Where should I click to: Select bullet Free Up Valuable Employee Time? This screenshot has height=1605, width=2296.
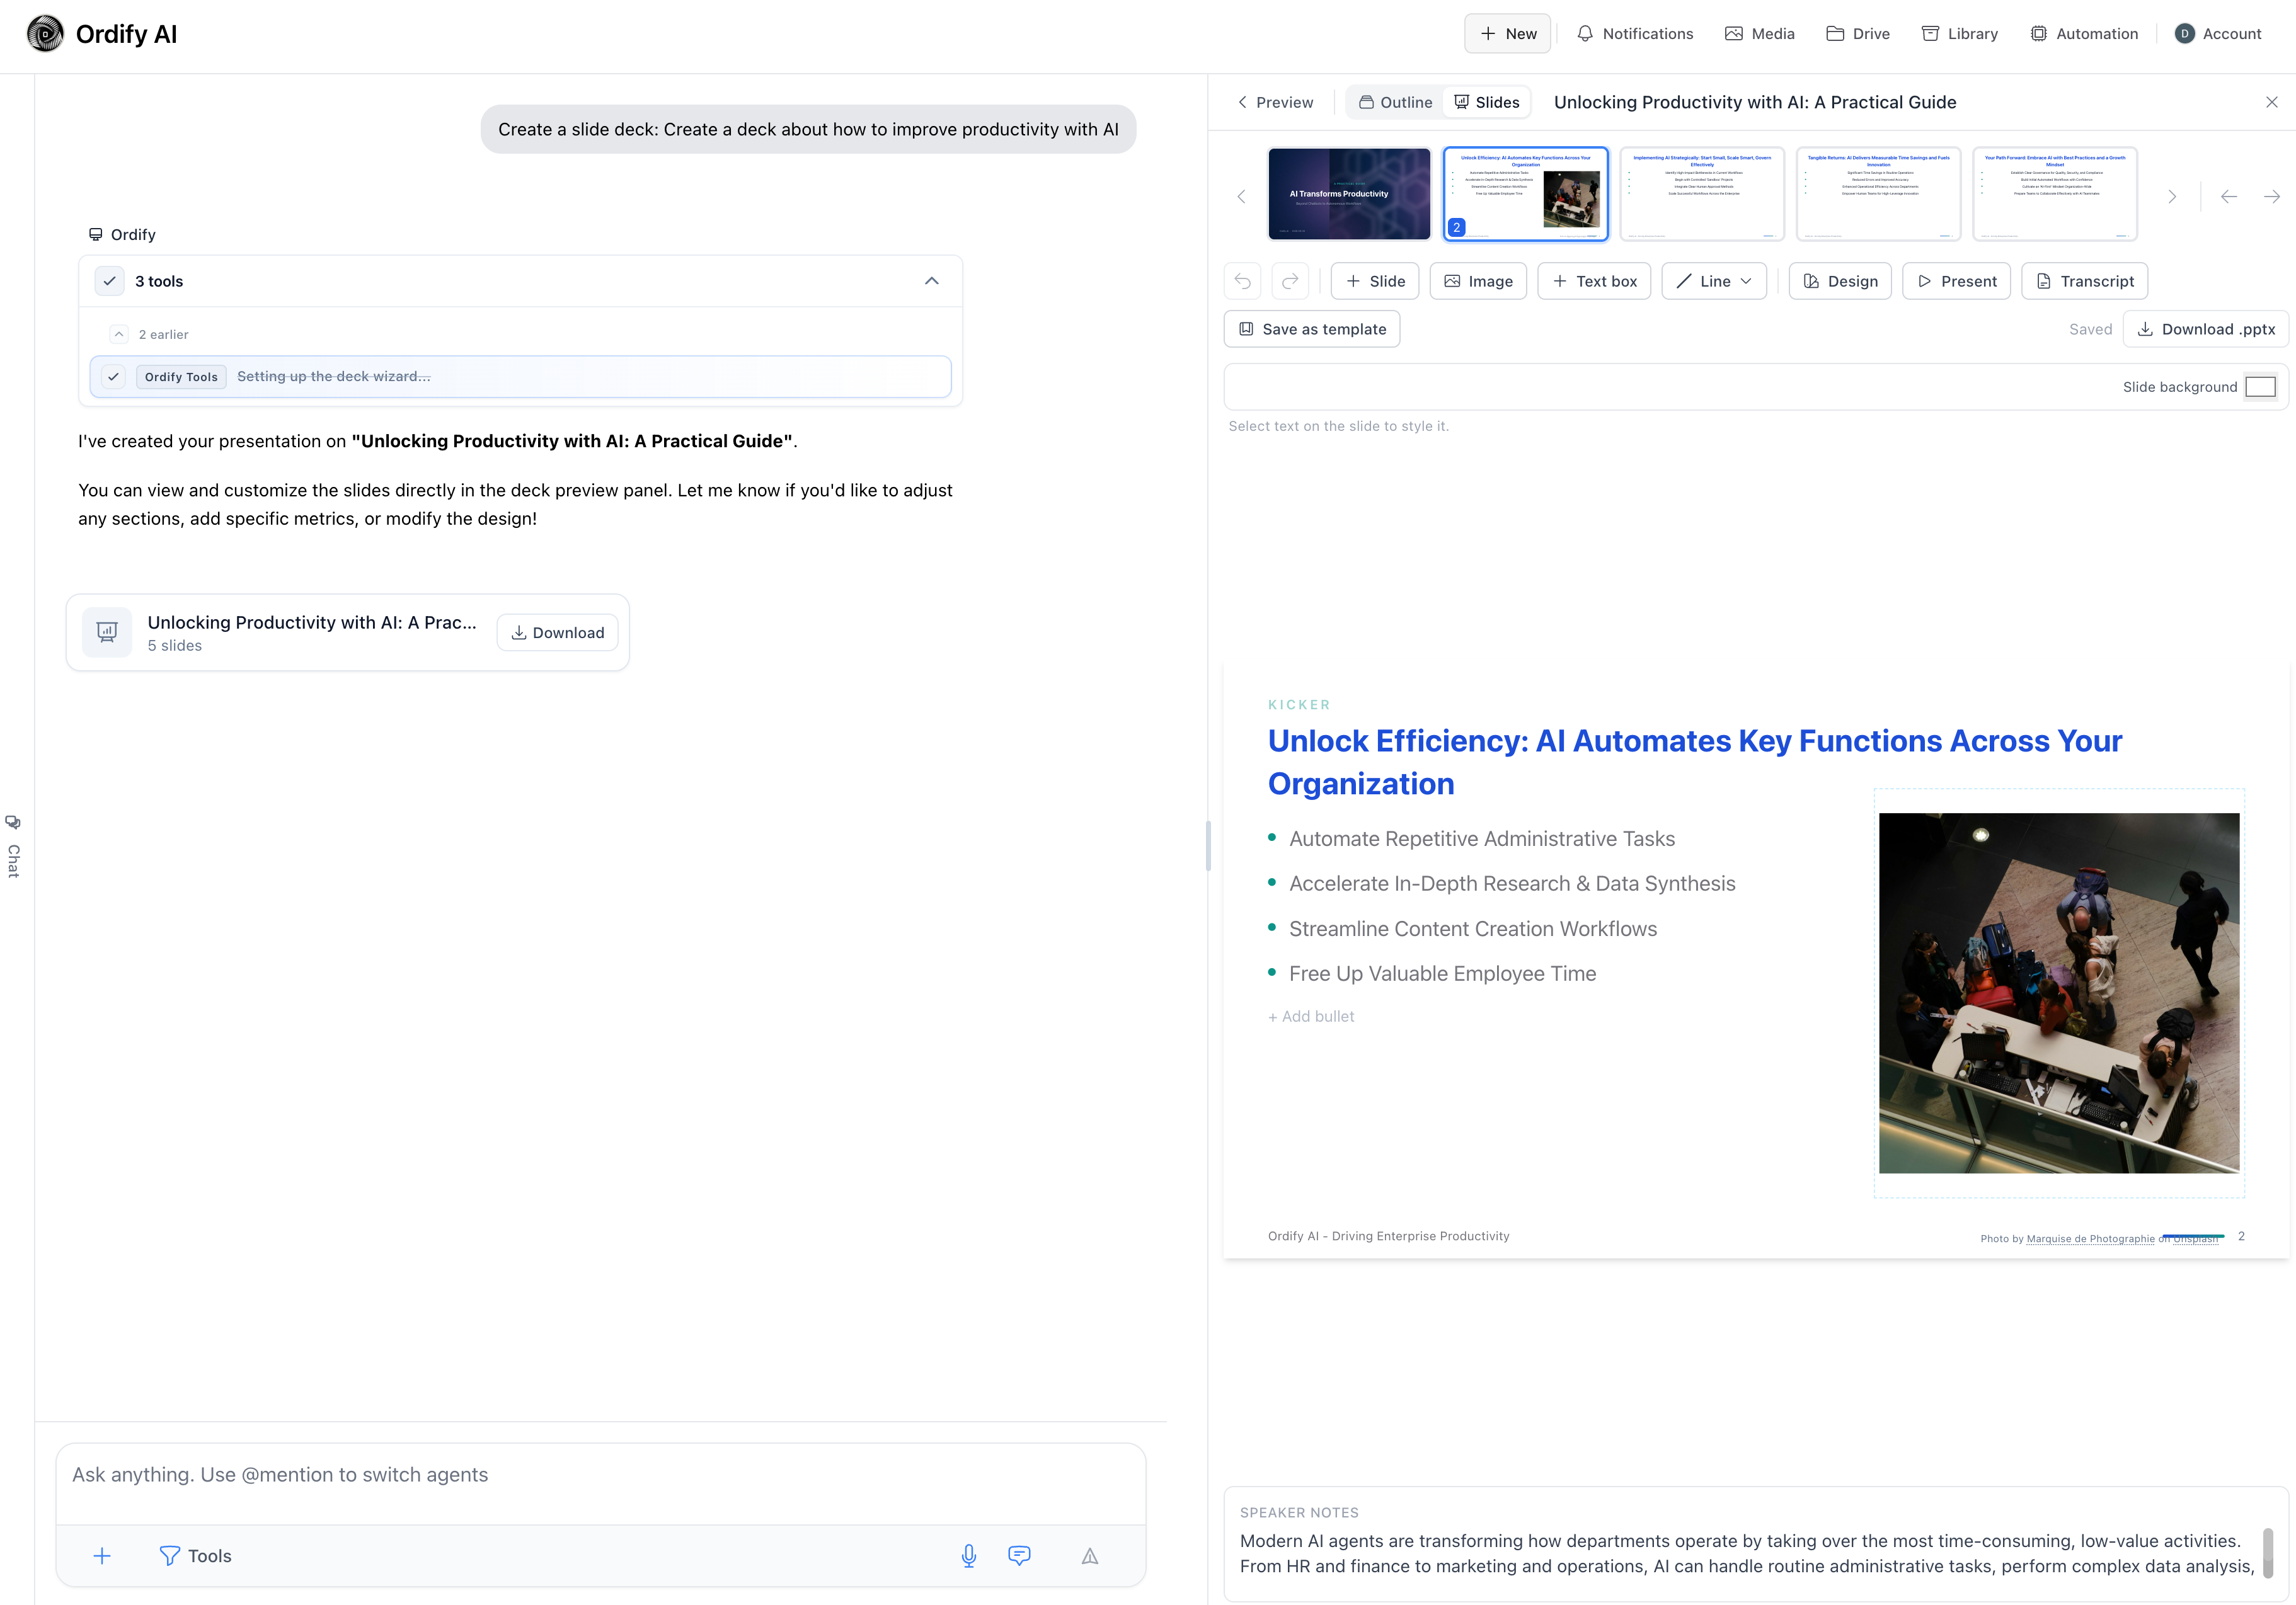click(x=1442, y=974)
